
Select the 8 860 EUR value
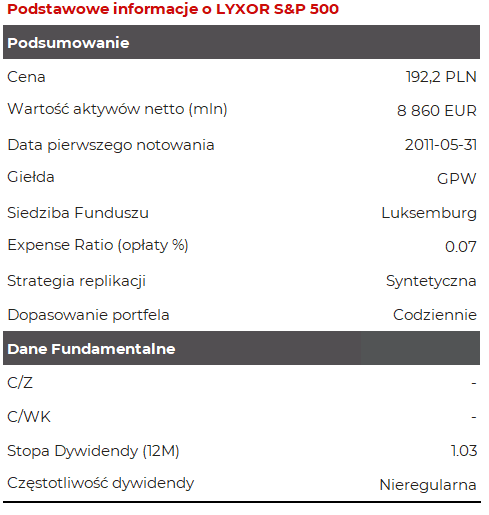tap(437, 111)
